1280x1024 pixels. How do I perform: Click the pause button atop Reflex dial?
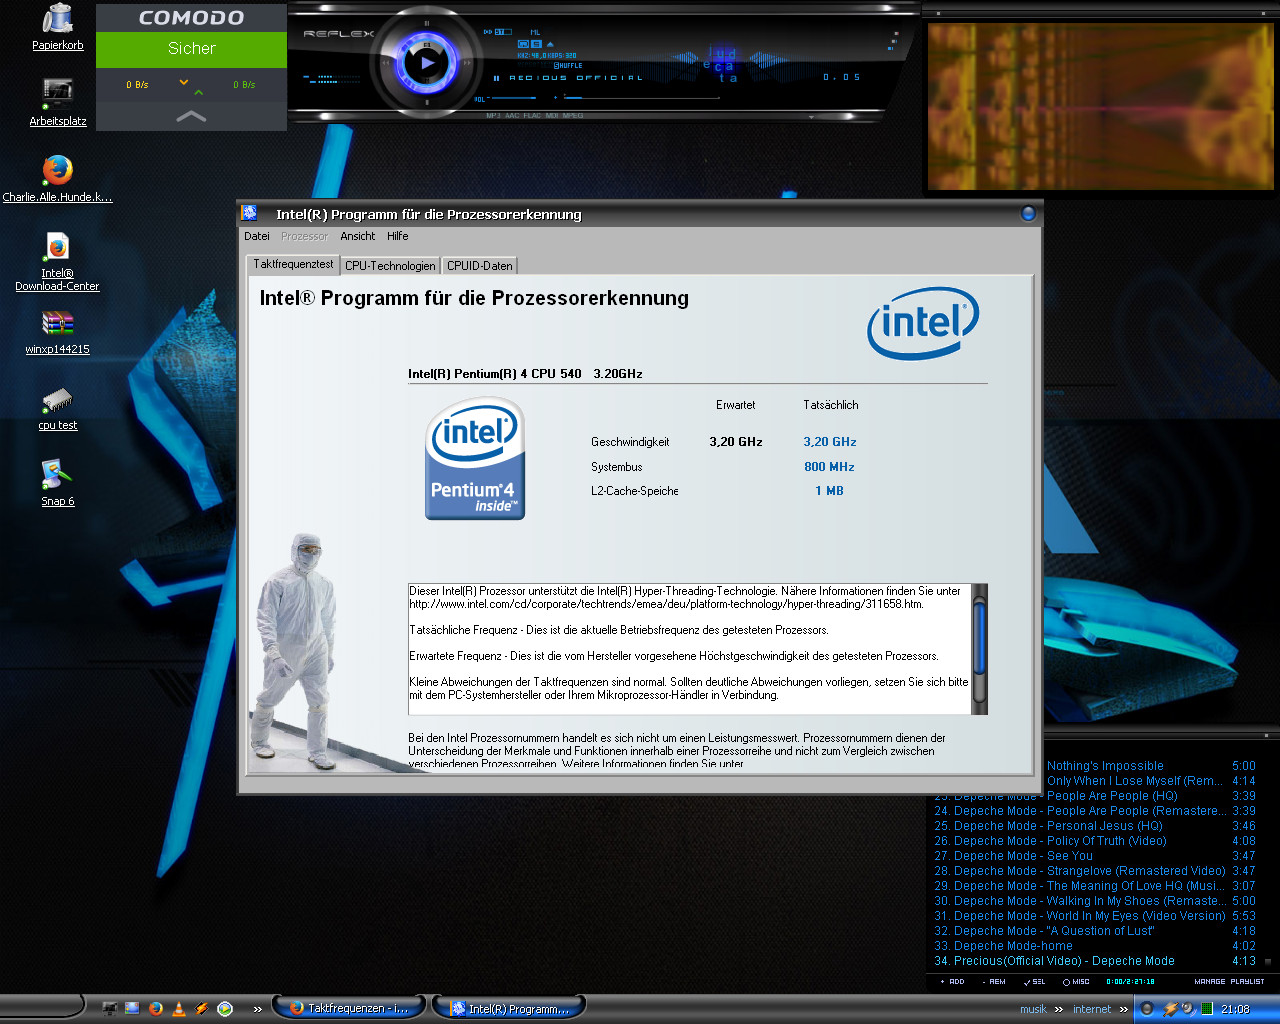click(427, 23)
